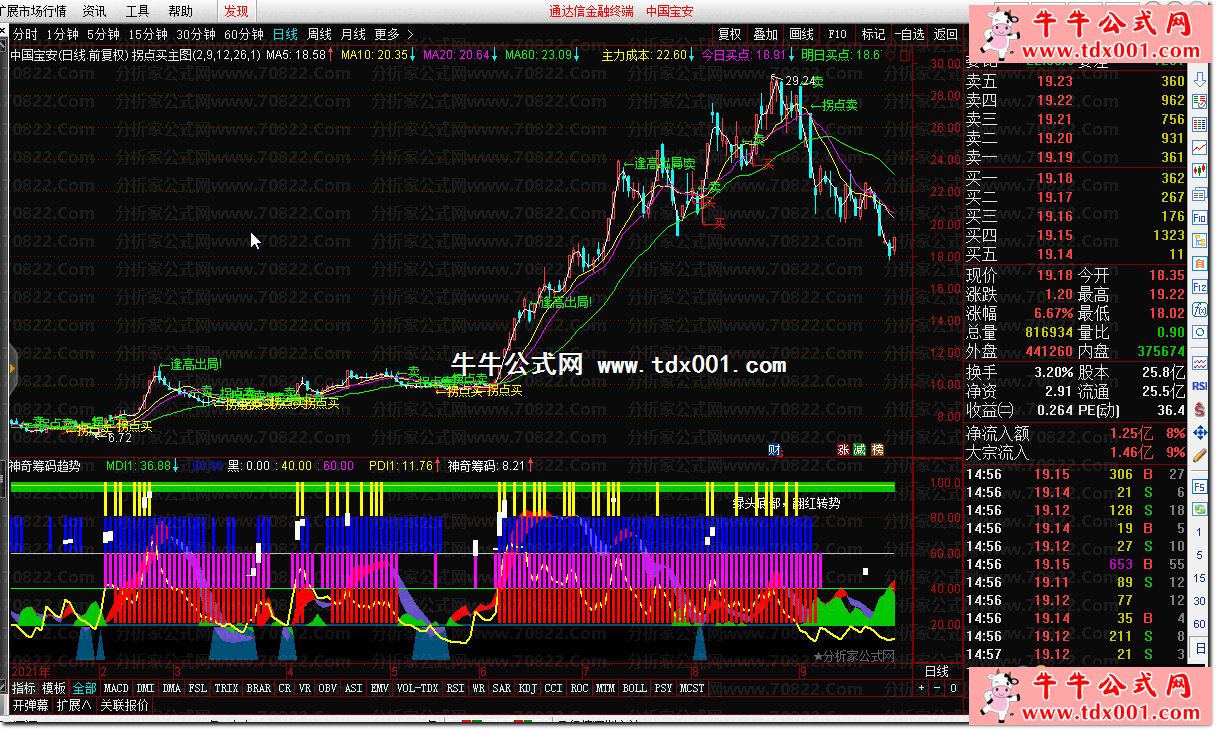The width and height of the screenshot is (1217, 730).
Task: Open the 帮助 menu
Action: pyautogui.click(x=181, y=11)
